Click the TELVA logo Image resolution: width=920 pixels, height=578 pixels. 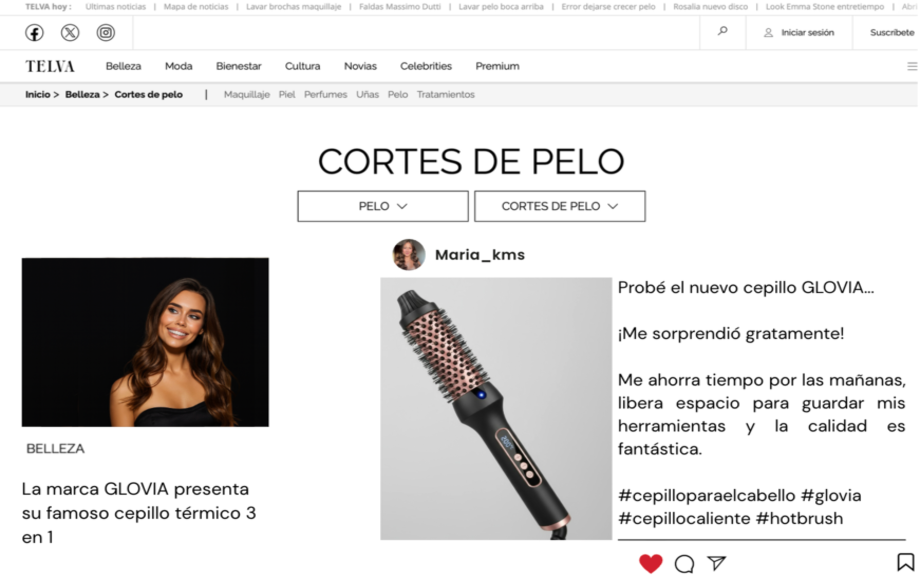tap(50, 66)
